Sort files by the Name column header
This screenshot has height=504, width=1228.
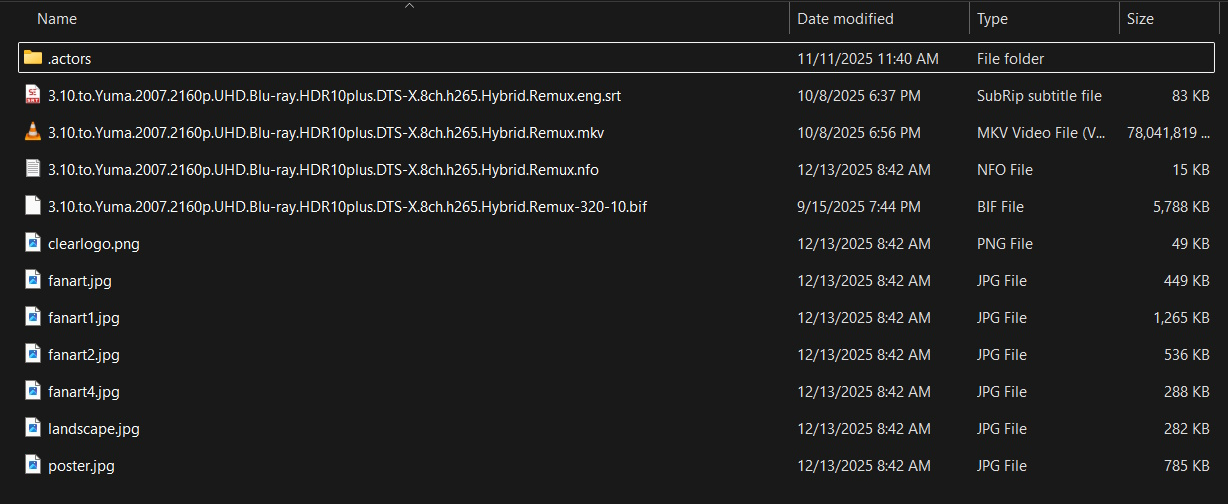[x=57, y=19]
